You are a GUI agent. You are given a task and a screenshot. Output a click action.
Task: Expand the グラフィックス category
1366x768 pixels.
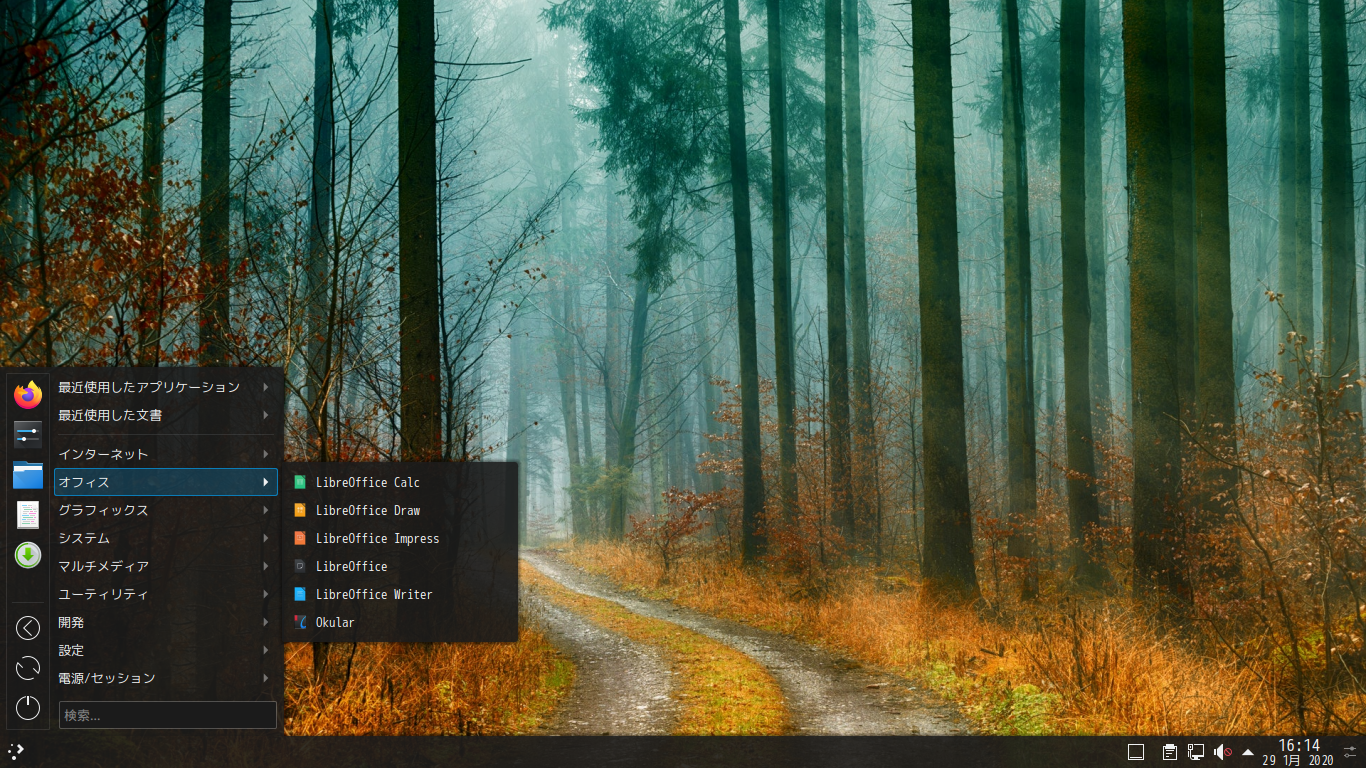click(166, 510)
